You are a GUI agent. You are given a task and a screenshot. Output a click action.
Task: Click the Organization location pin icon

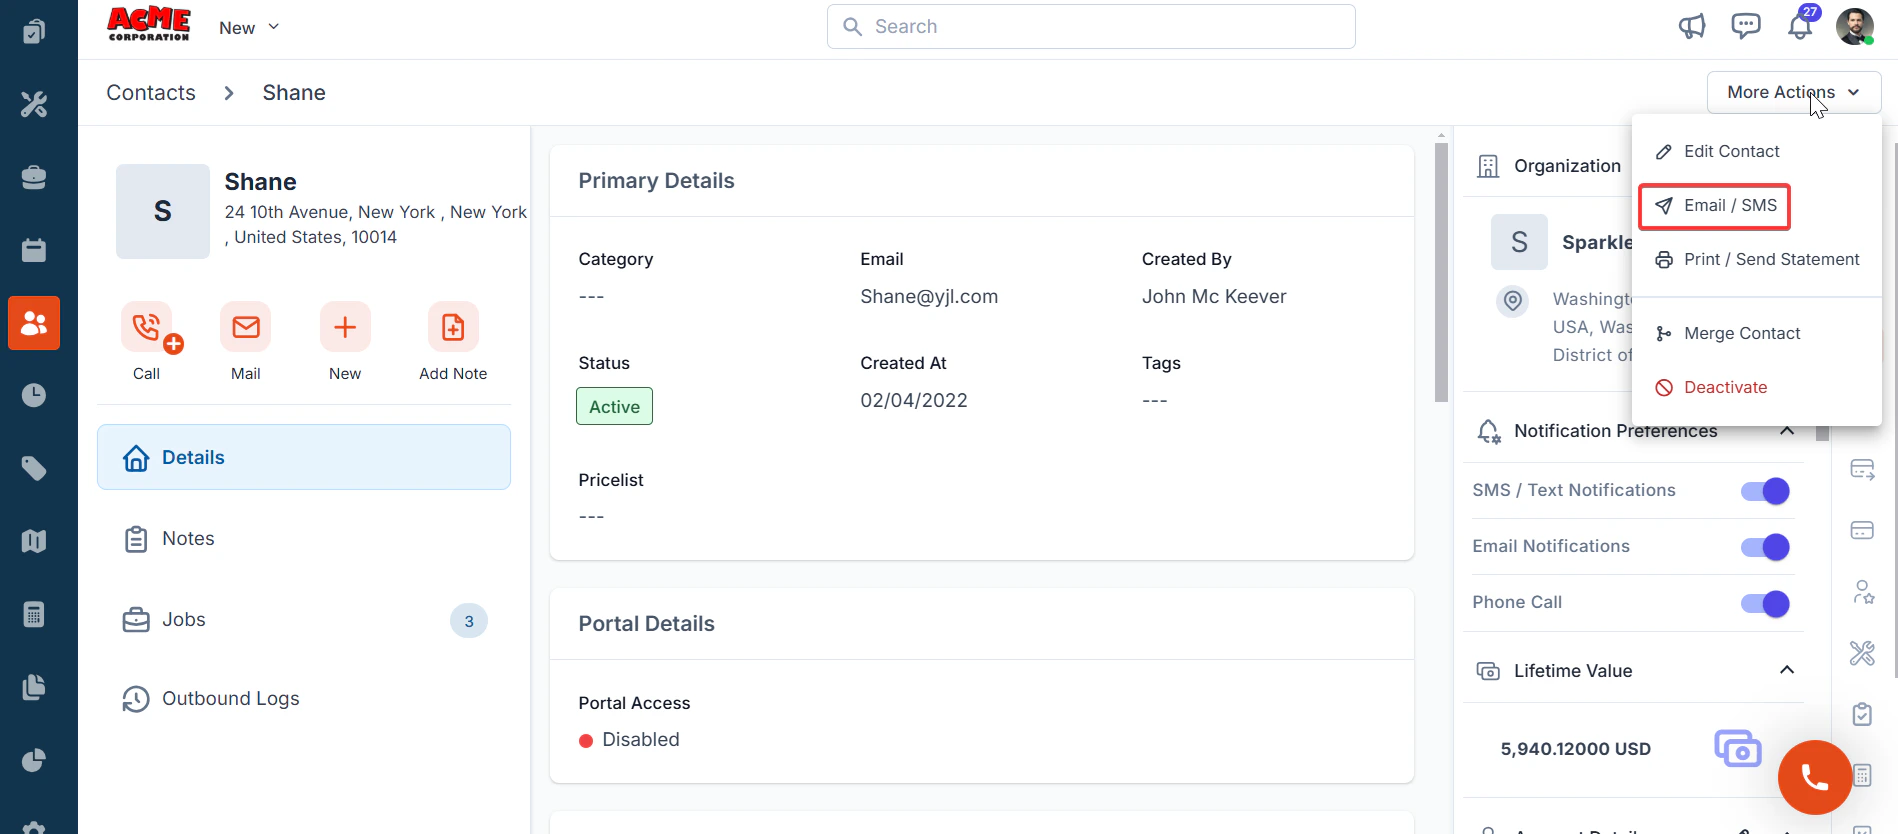point(1513,300)
